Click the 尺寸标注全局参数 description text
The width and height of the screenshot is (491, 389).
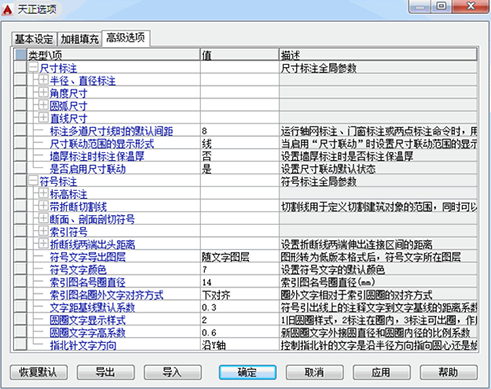click(319, 68)
